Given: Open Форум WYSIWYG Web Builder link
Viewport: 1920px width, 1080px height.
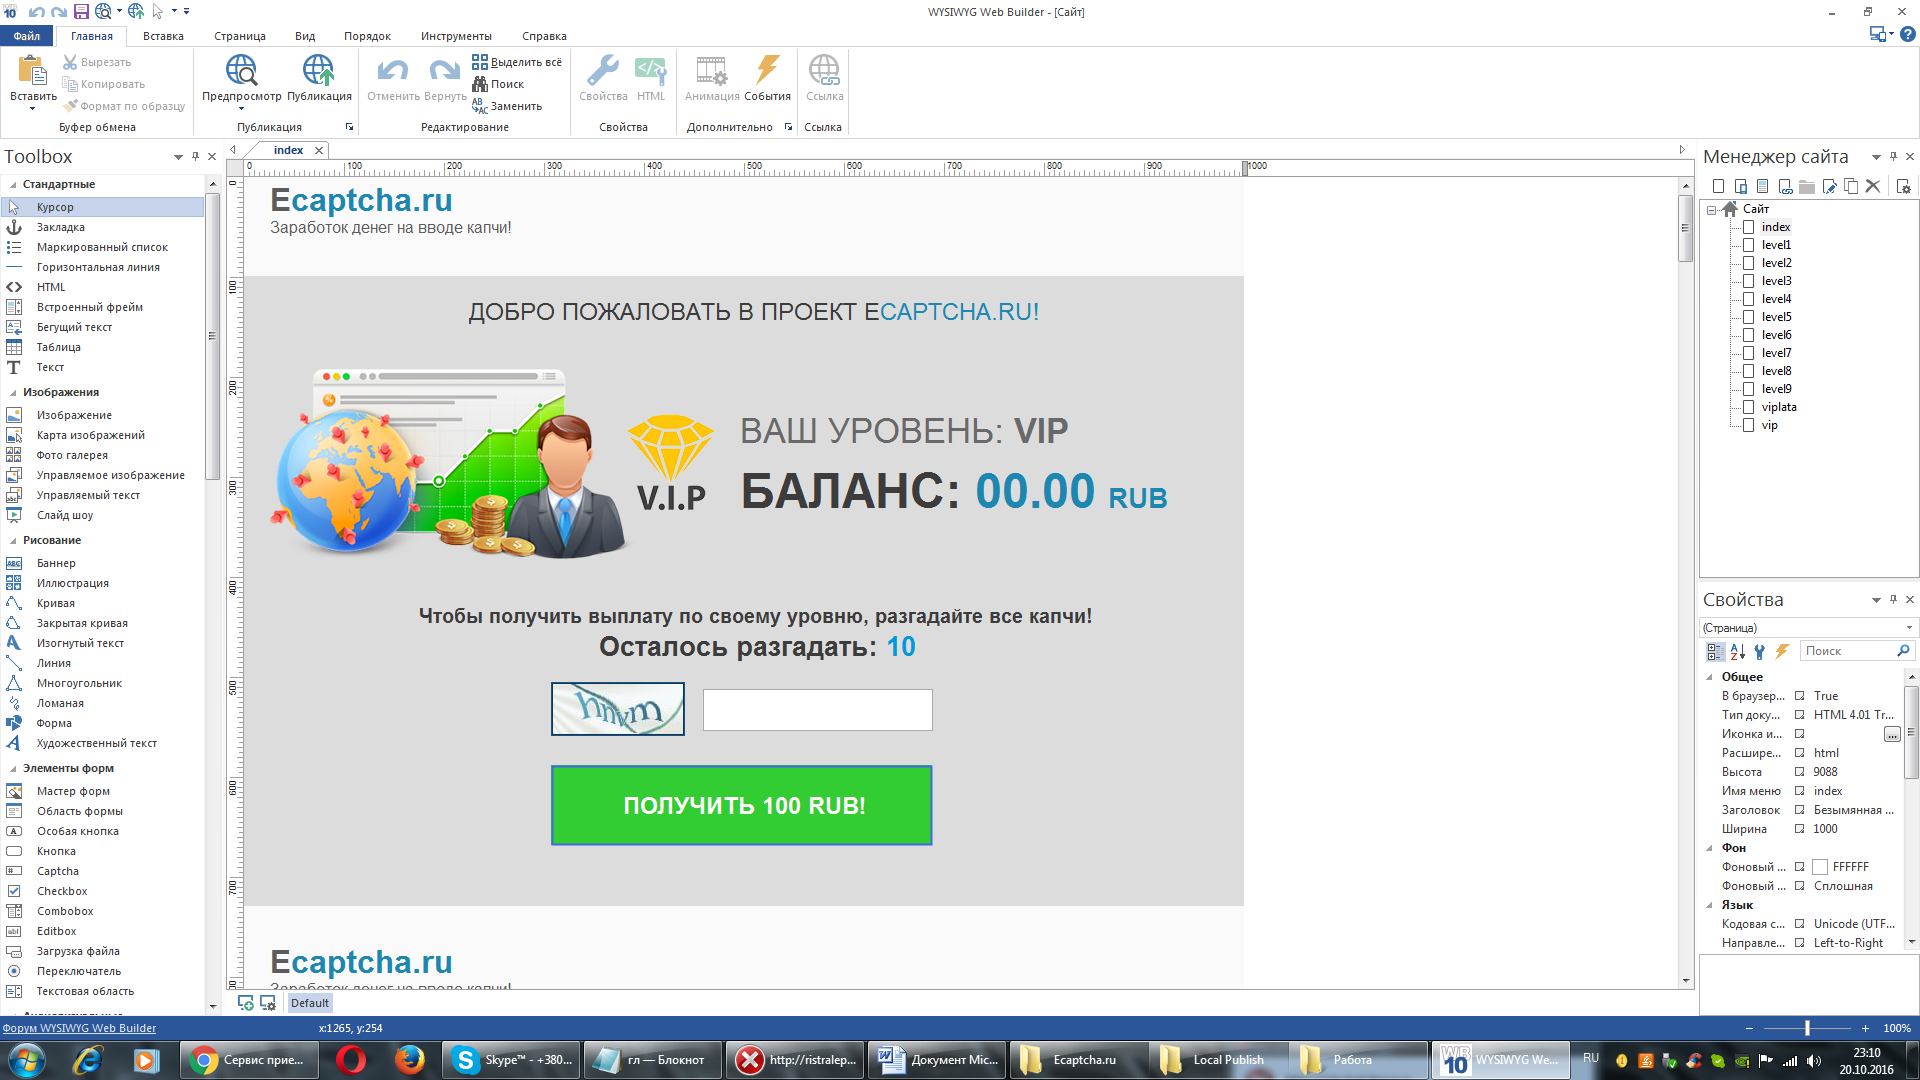Looking at the screenshot, I should (79, 1028).
